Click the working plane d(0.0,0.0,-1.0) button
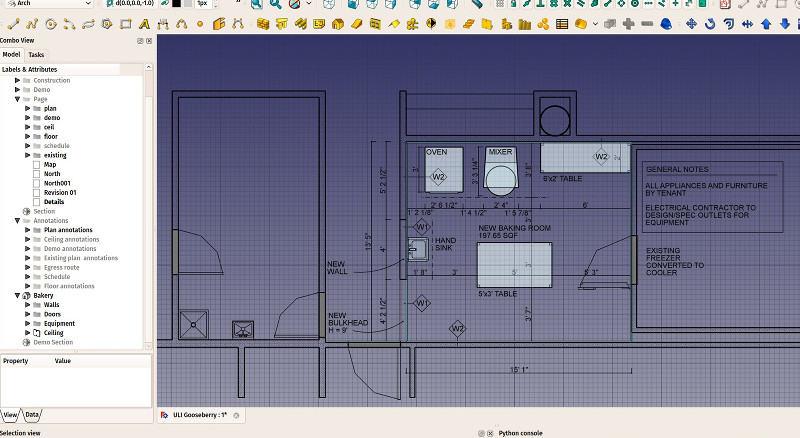This screenshot has width=800, height=438. coord(130,4)
